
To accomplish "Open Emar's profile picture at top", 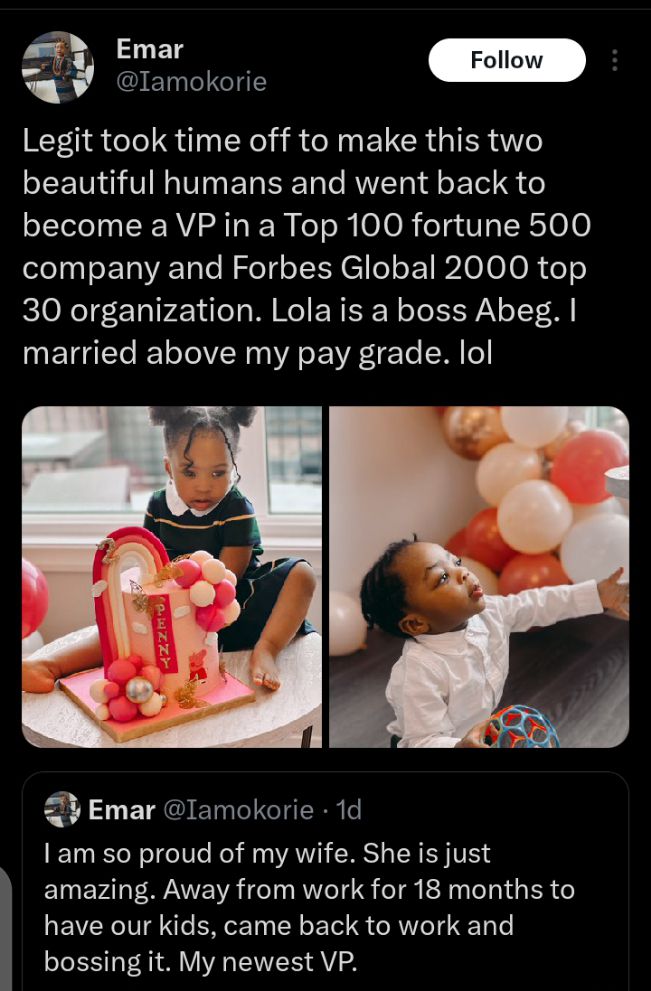I will point(57,66).
